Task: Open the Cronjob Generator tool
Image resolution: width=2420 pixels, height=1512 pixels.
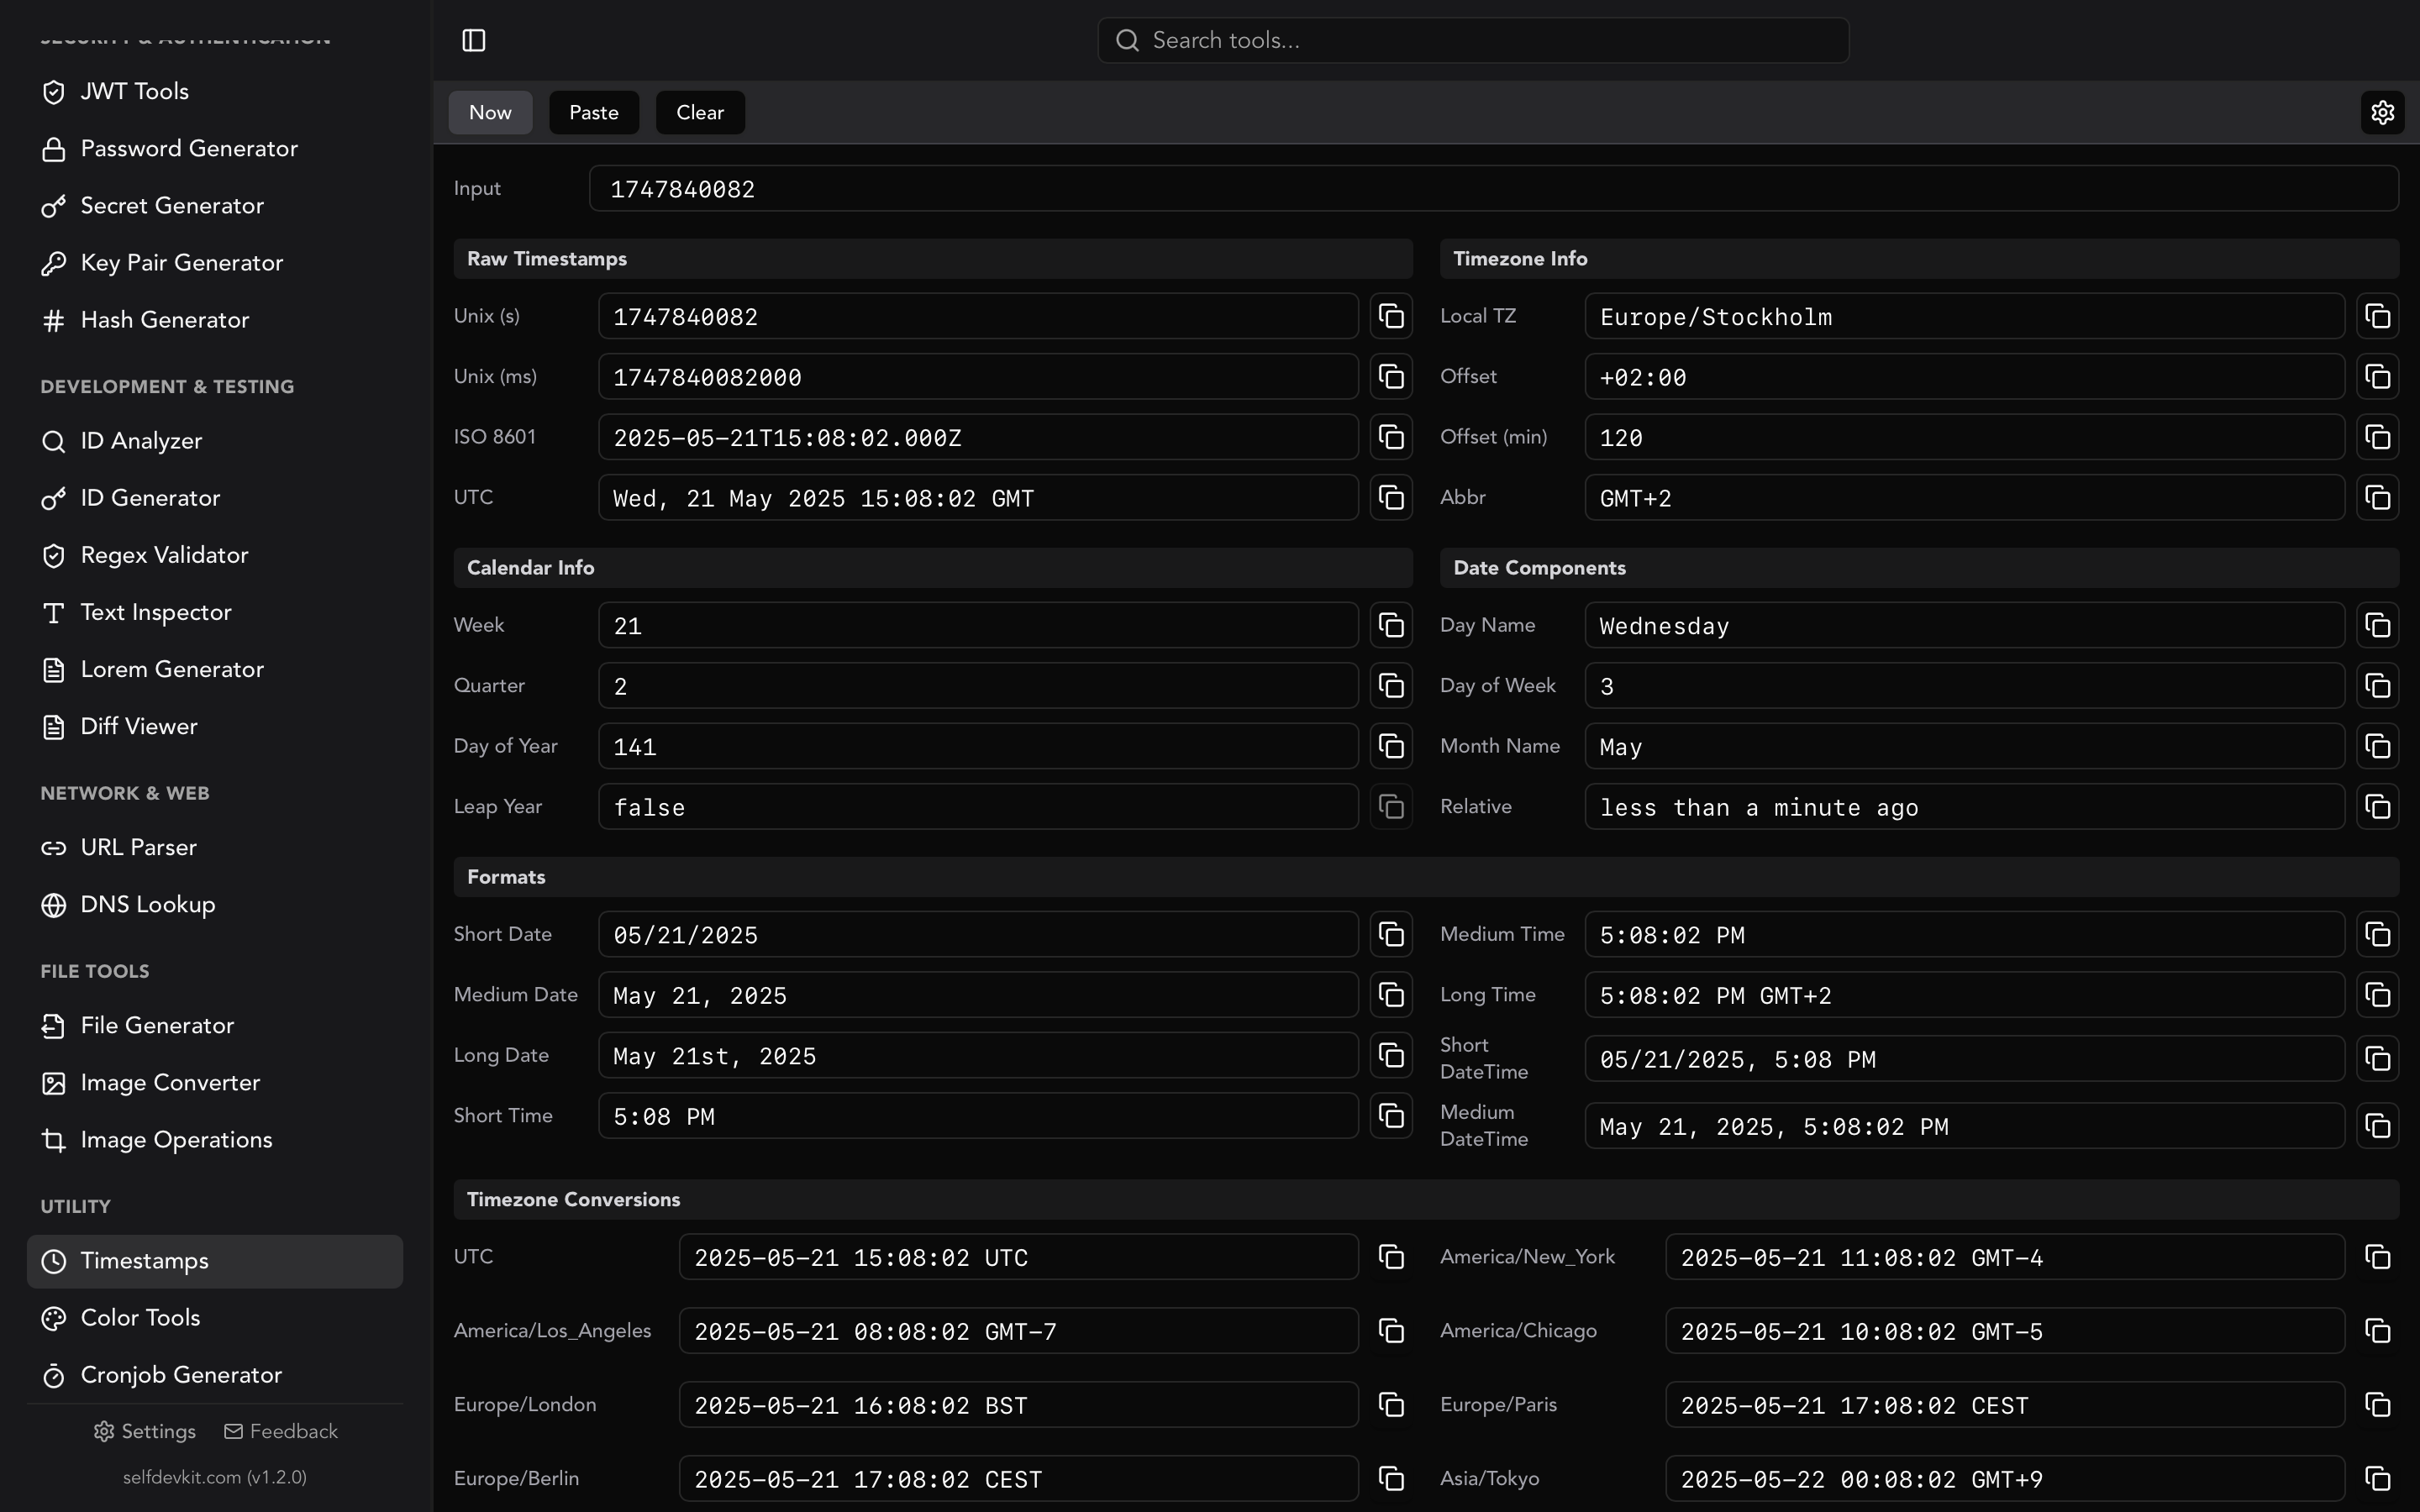Action: (x=181, y=1375)
